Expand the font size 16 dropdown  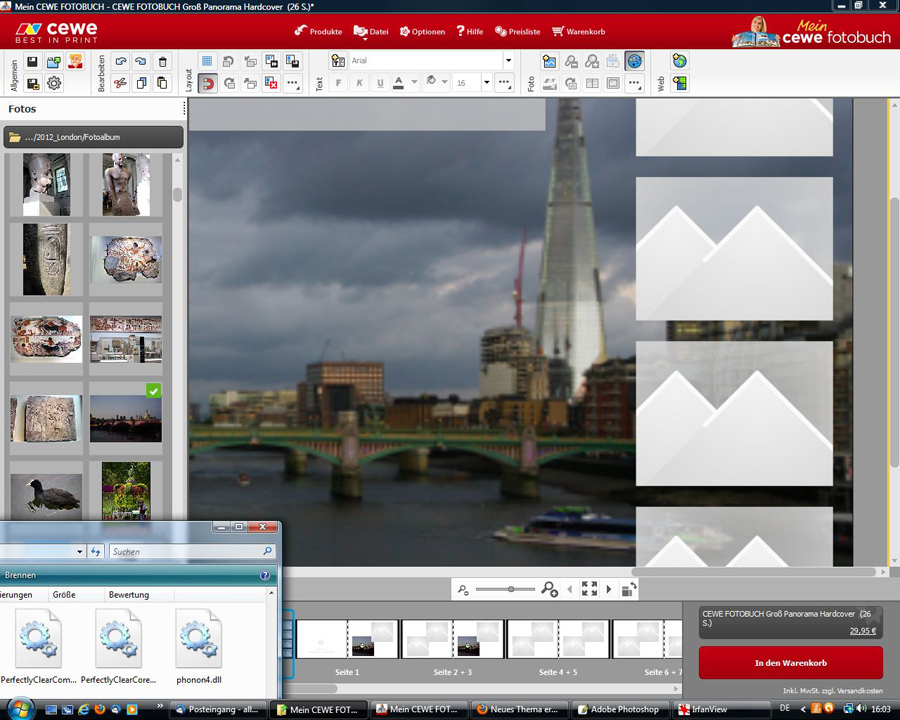[x=488, y=83]
